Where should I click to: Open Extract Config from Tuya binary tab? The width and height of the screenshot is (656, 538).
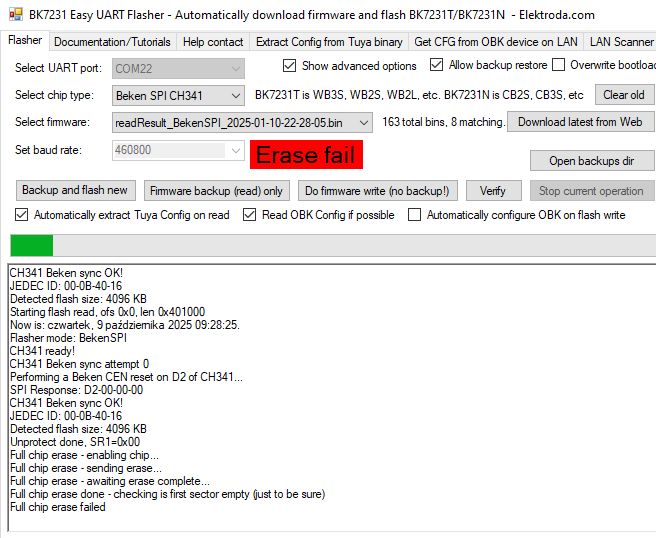click(x=329, y=42)
